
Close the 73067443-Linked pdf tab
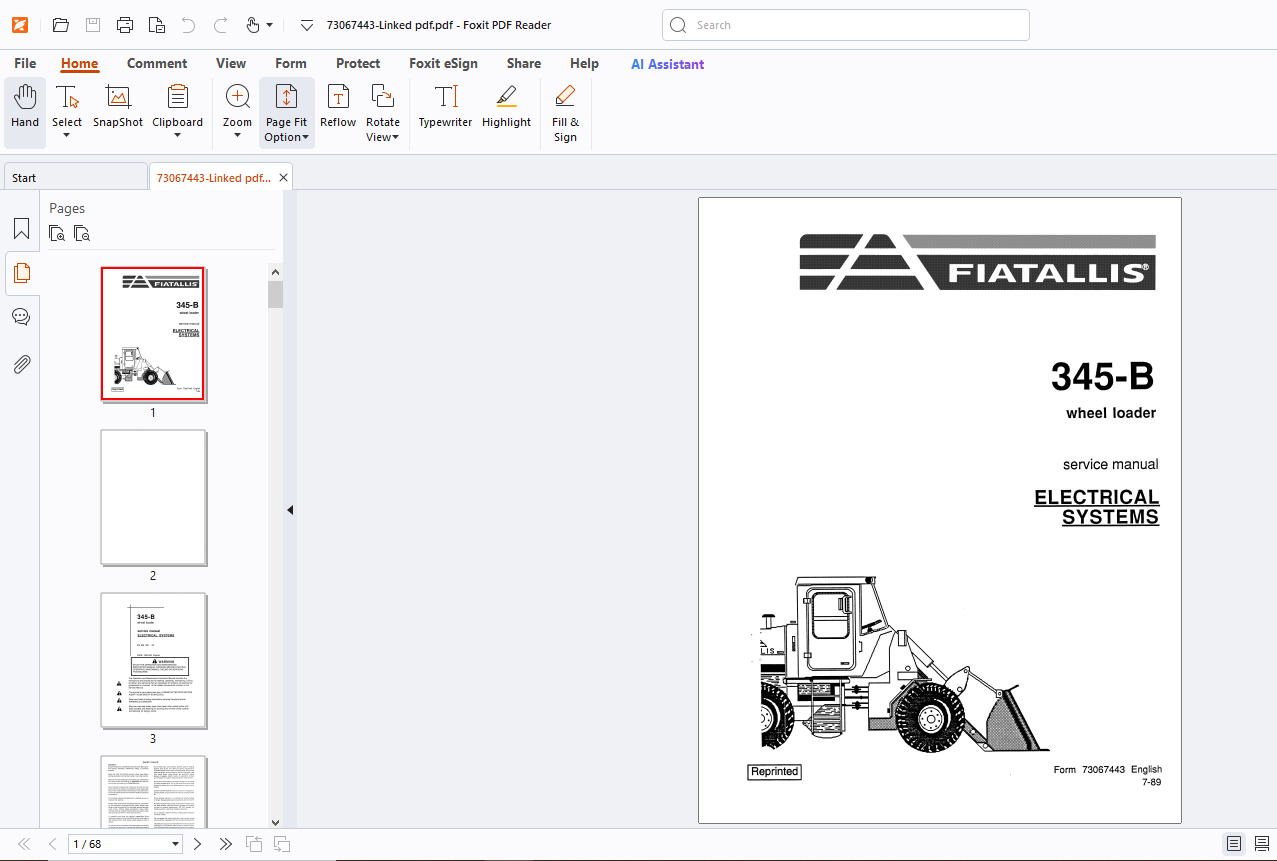pos(283,178)
